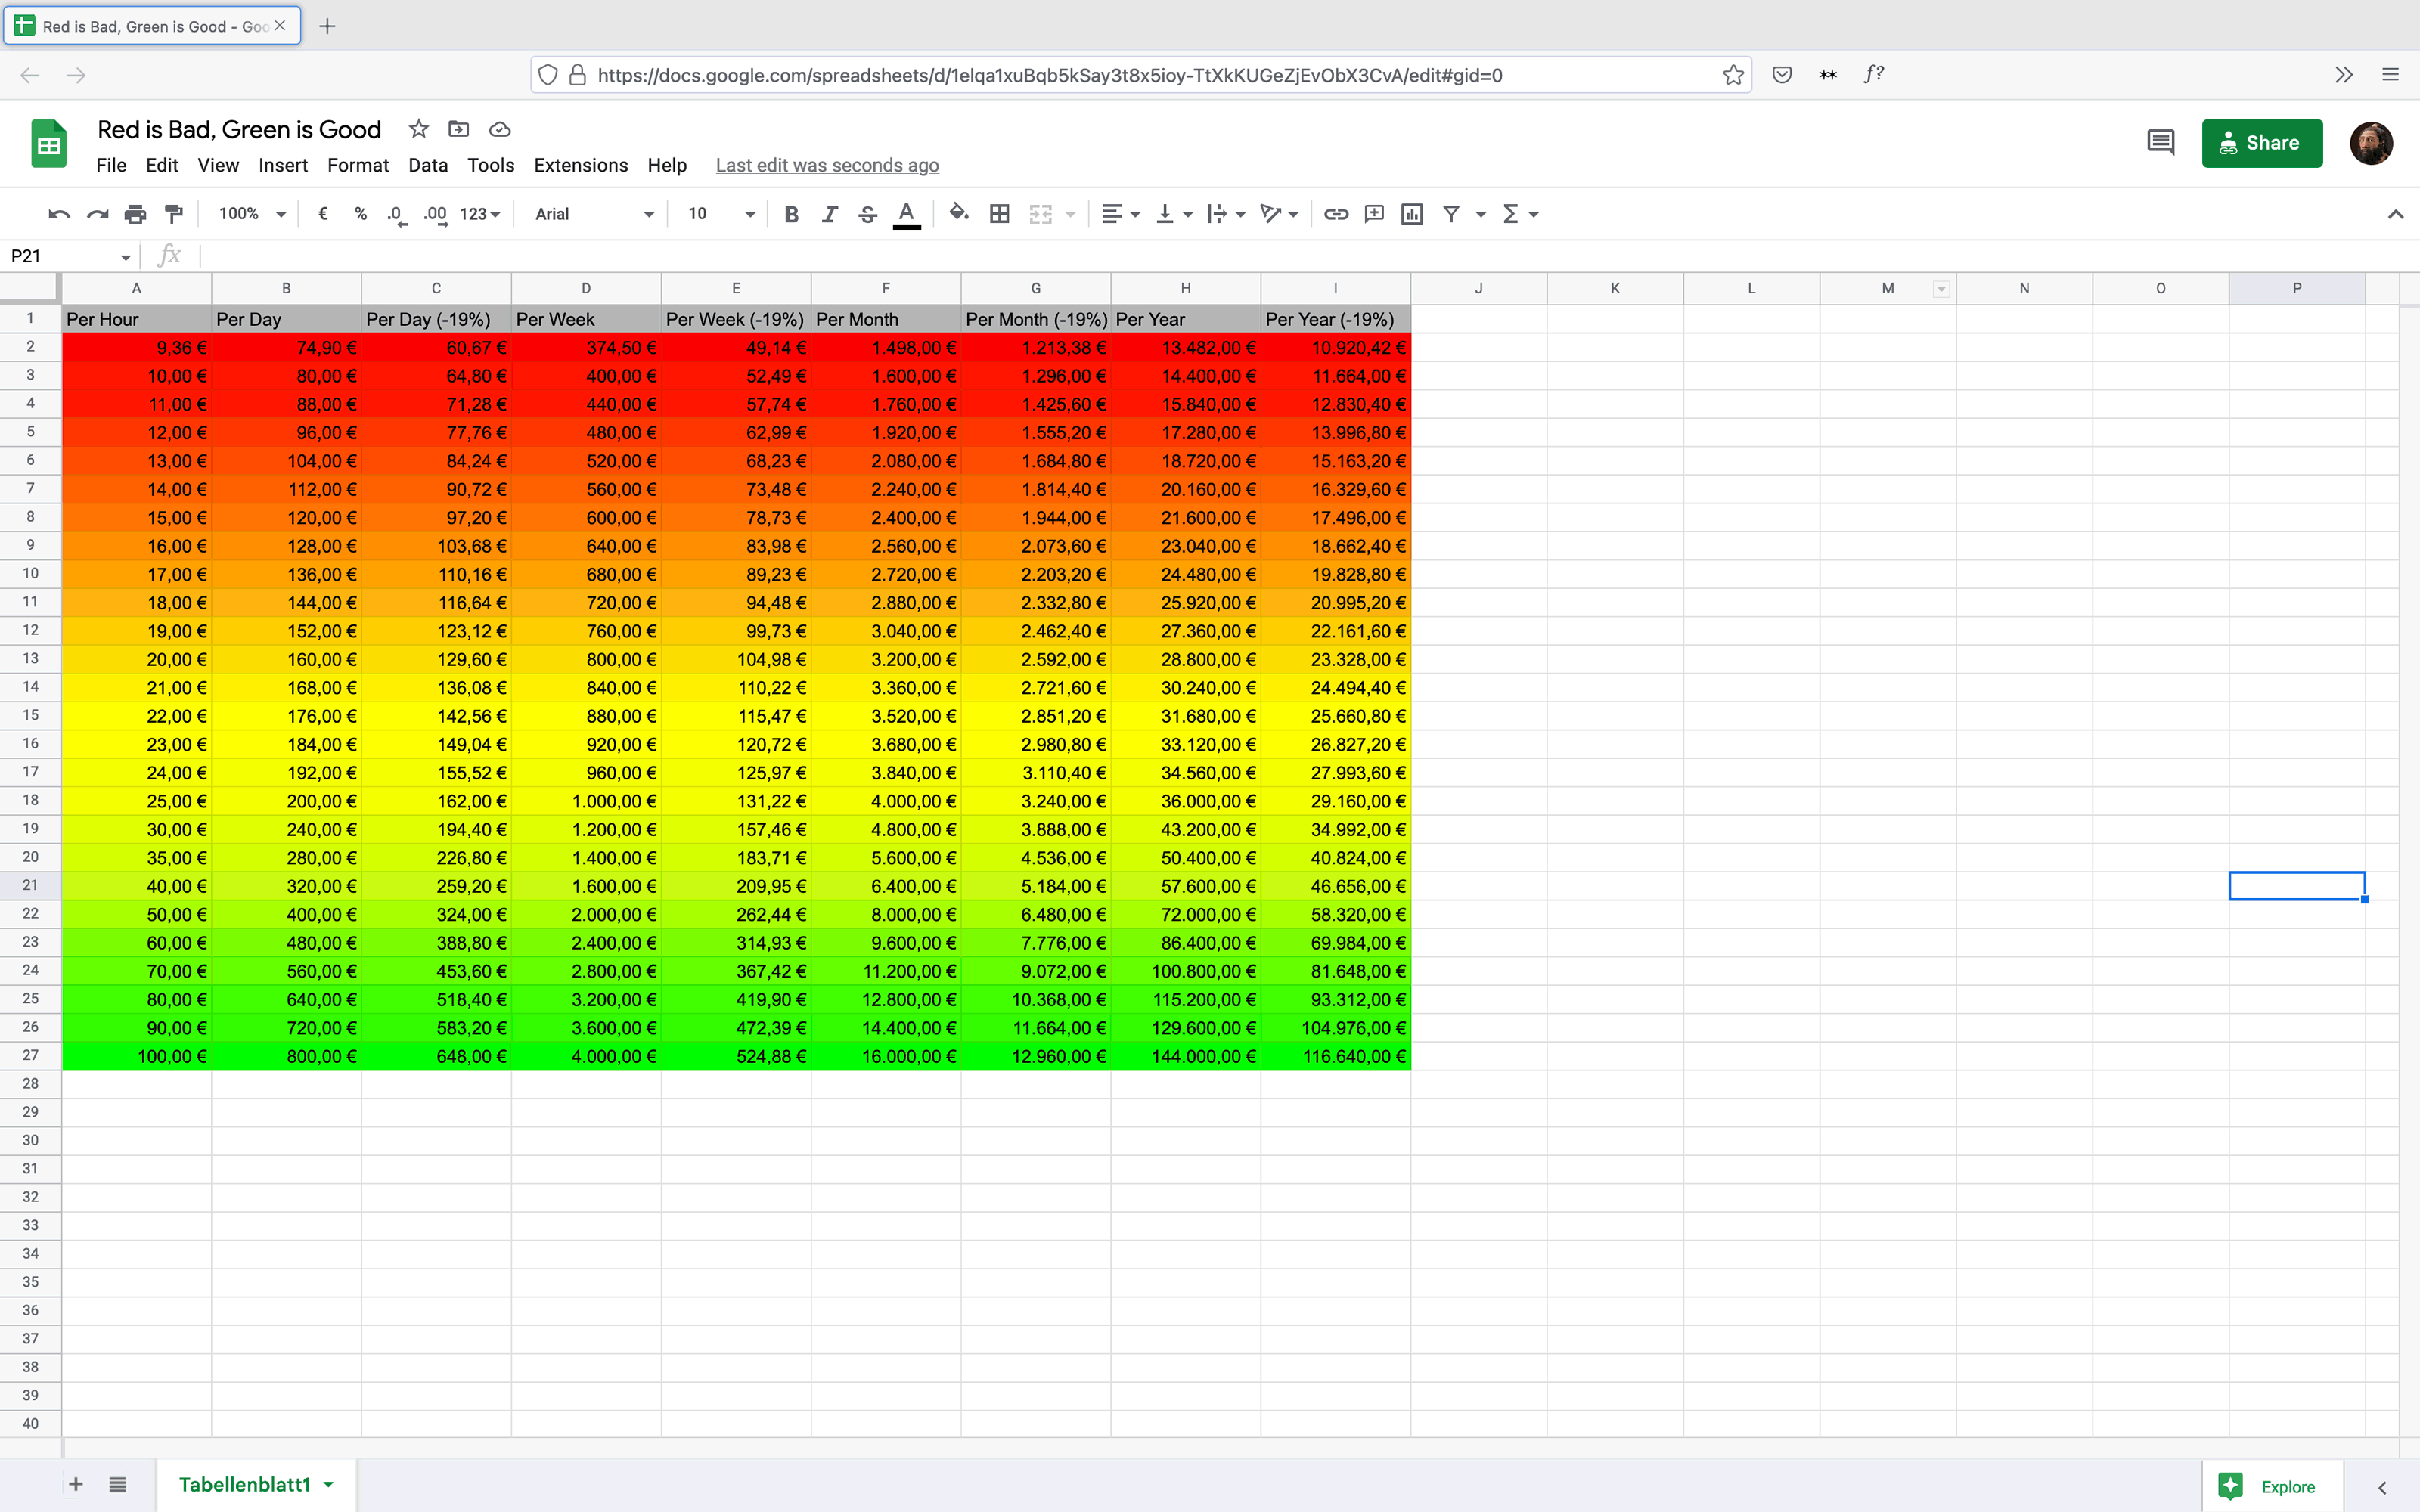
Task: Open the Extensions menu
Action: click(x=580, y=165)
